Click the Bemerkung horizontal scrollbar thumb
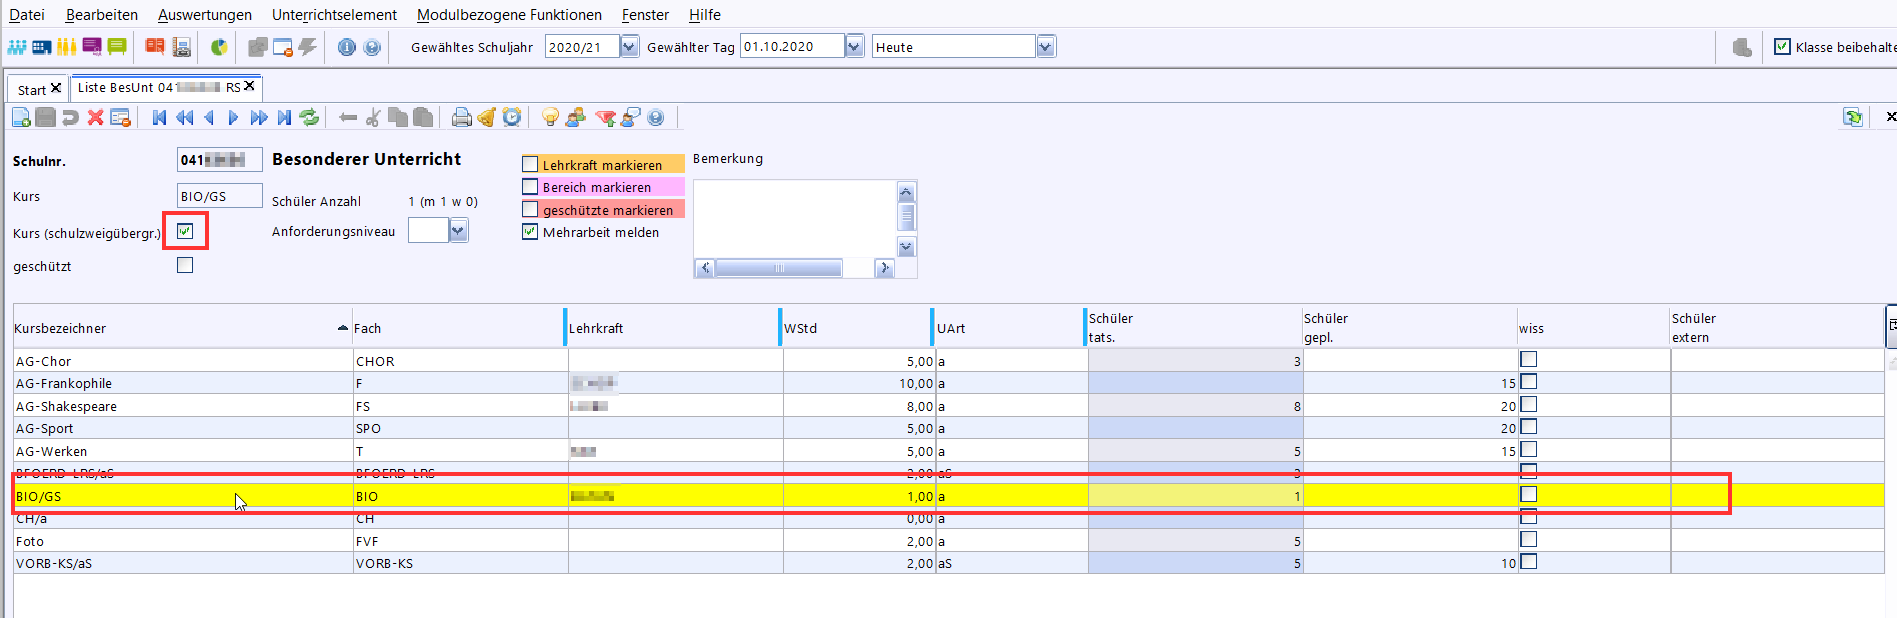 tap(778, 268)
